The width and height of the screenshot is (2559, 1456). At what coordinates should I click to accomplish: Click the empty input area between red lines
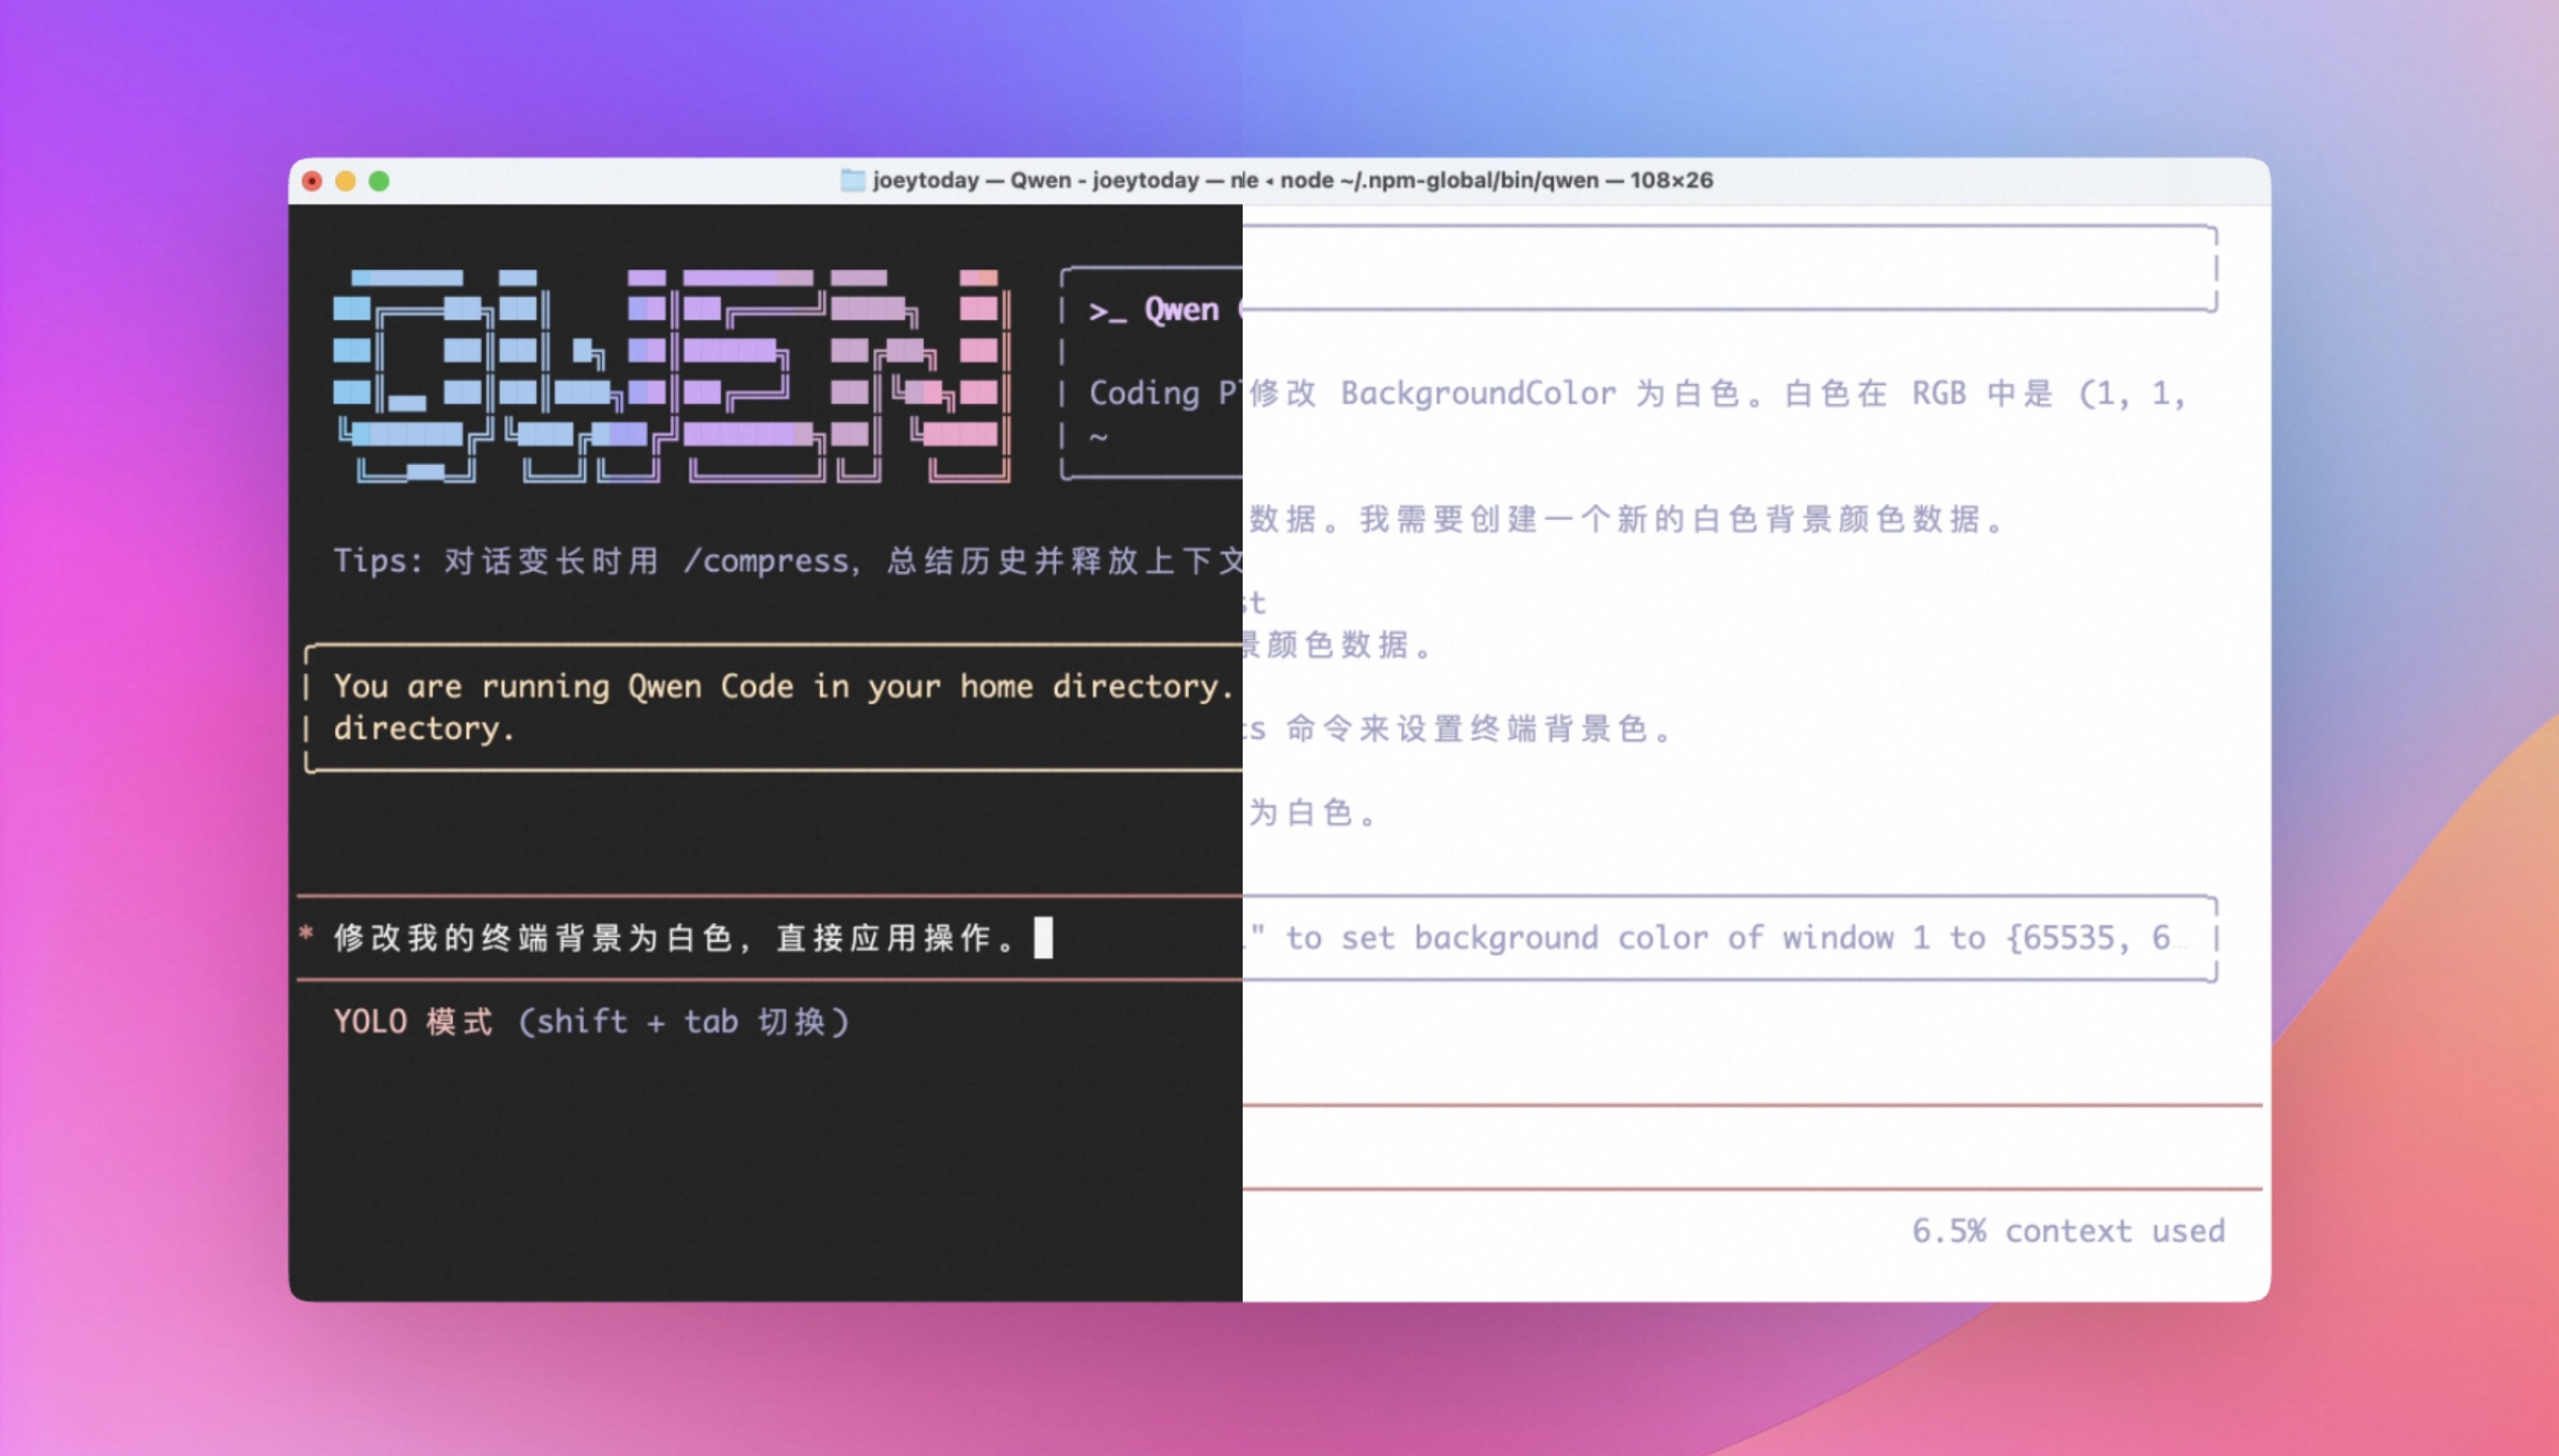(1750, 1147)
